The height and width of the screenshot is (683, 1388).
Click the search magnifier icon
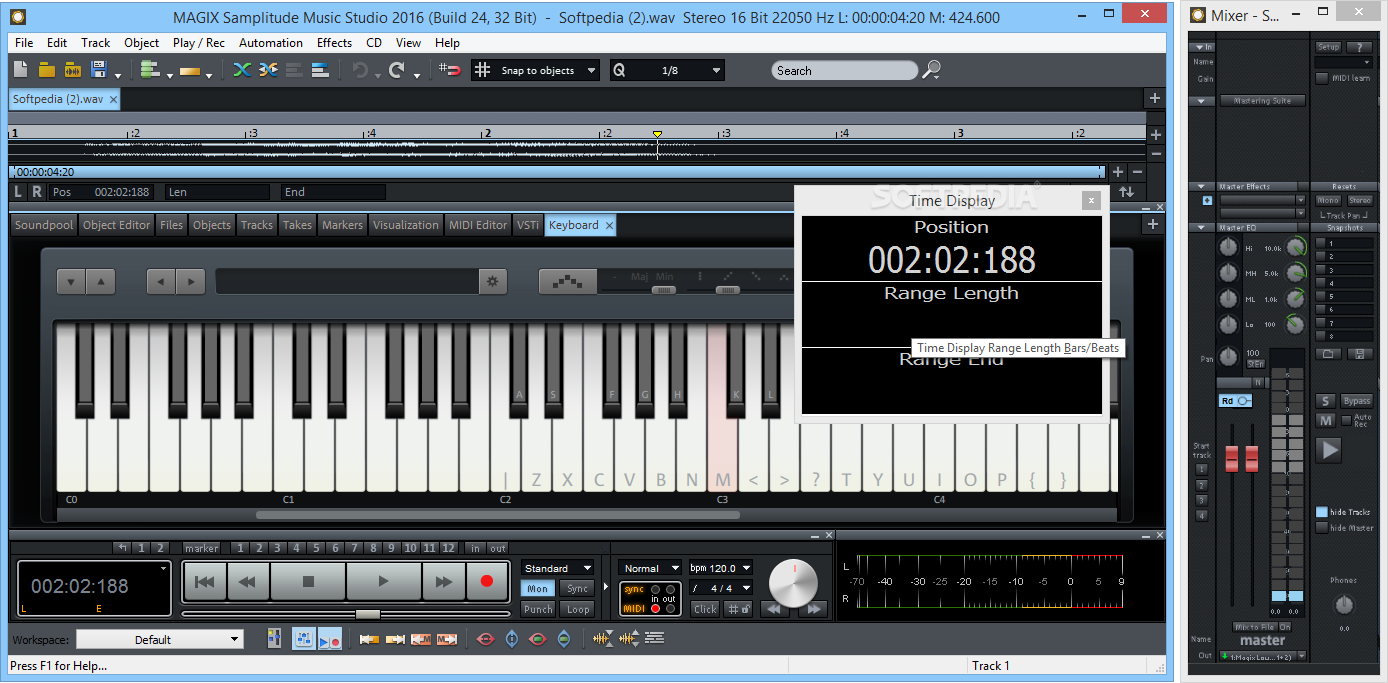[931, 70]
